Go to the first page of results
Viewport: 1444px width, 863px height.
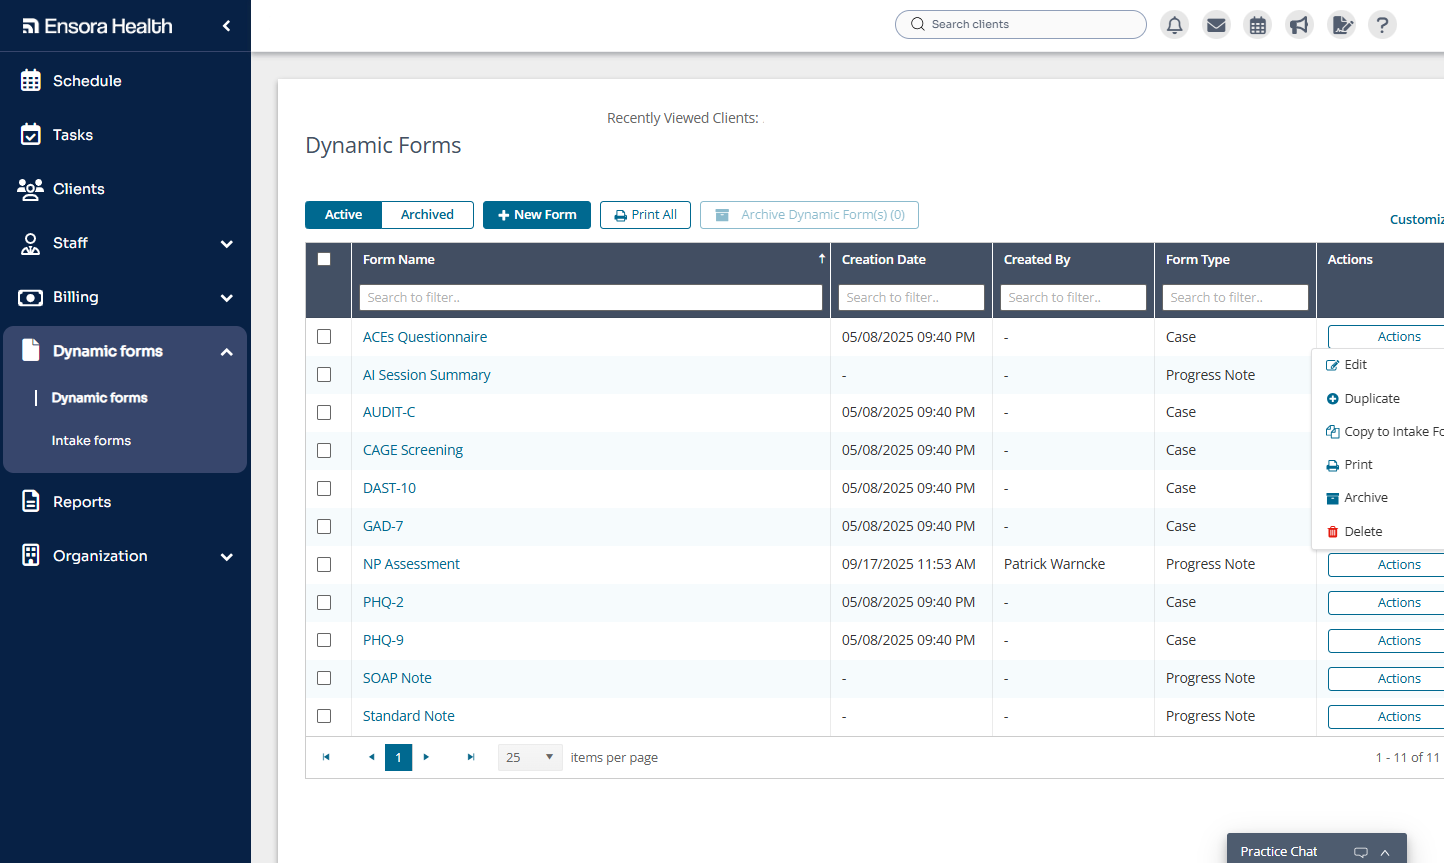point(326,757)
